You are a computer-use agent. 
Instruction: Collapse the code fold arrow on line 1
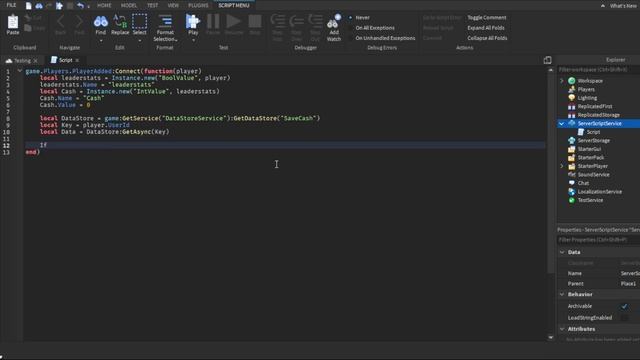pos(20,71)
